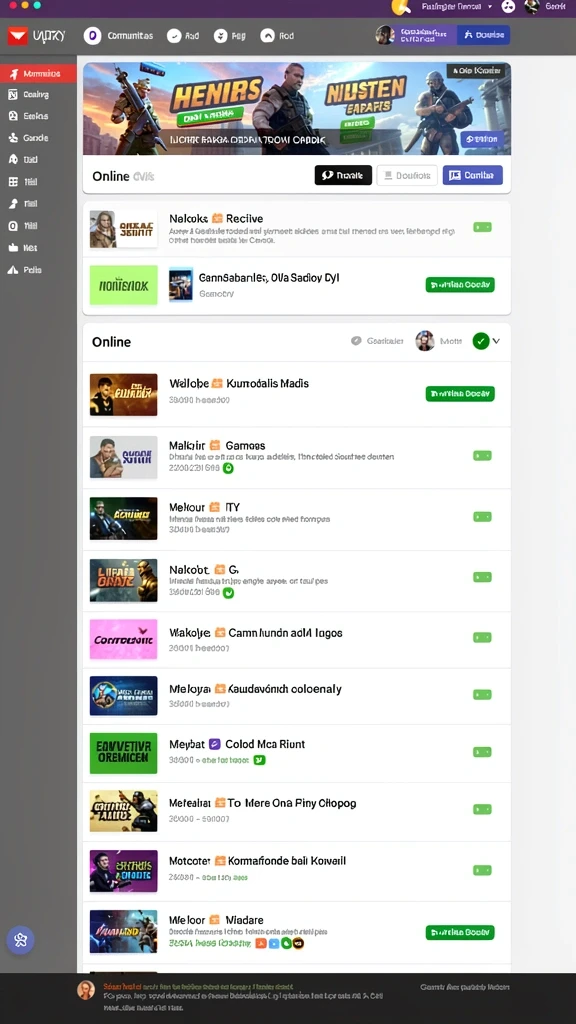The width and height of the screenshot is (576, 1024).
Task: Open the pink thumbnail of the Camn lundn row
Action: [123, 639]
